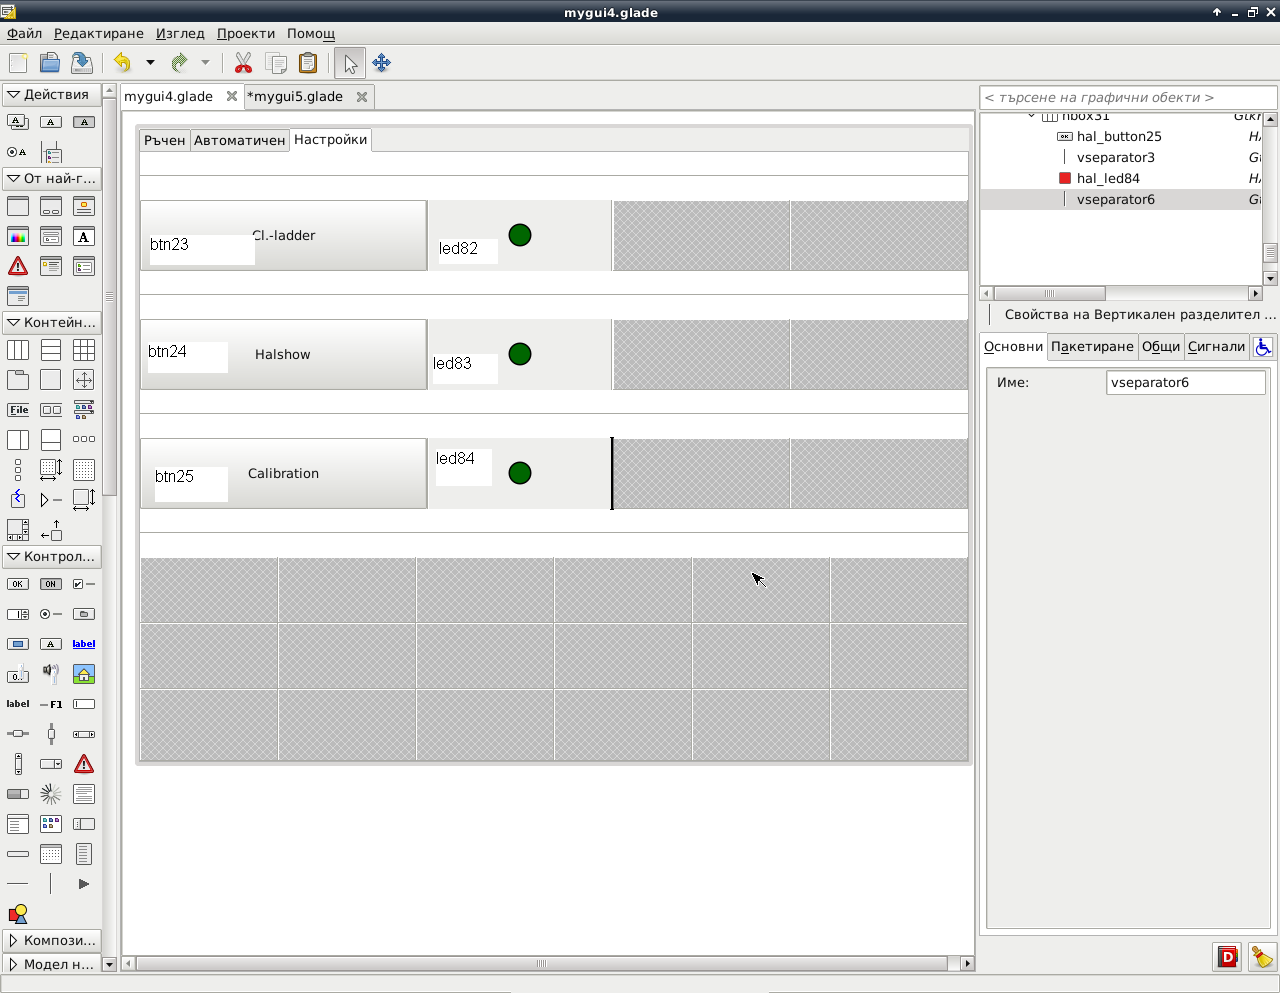Switch to the Автоматичен notebook tab
The width and height of the screenshot is (1280, 993).
click(x=240, y=141)
